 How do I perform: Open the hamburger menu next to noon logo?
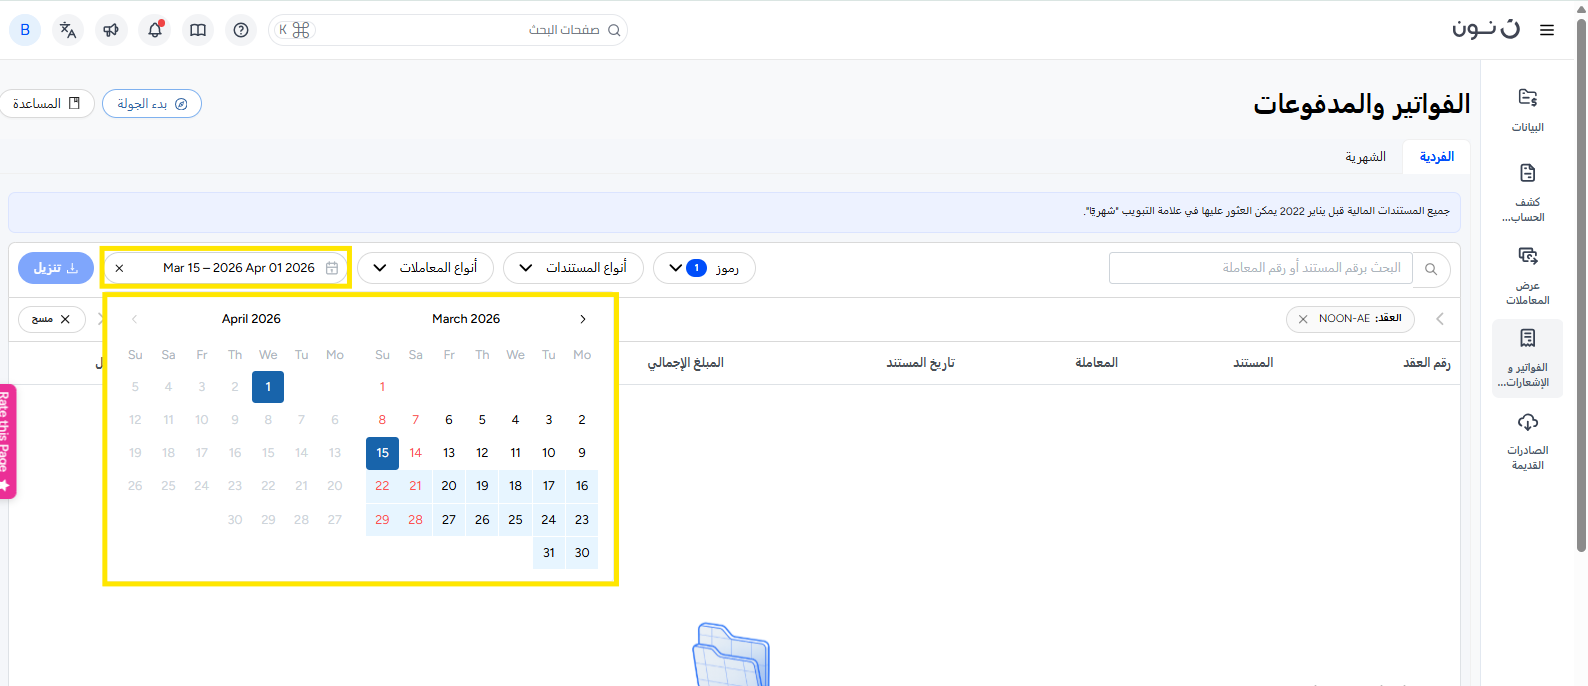[1547, 30]
